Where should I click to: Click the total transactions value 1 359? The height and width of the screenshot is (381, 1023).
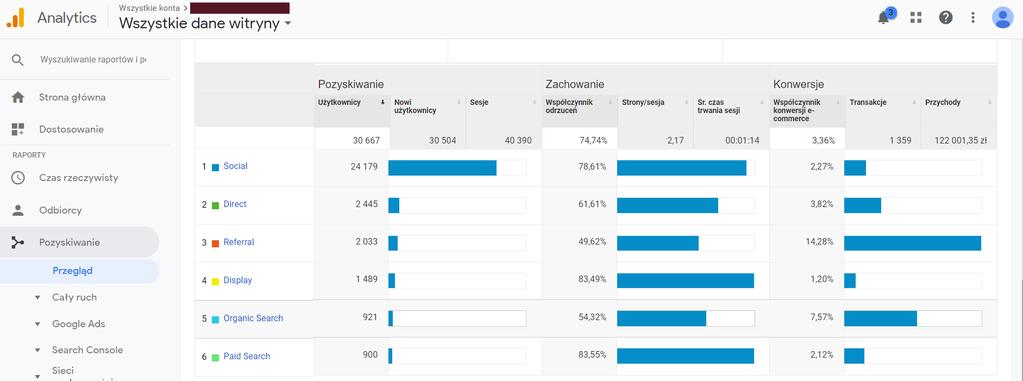pos(900,140)
